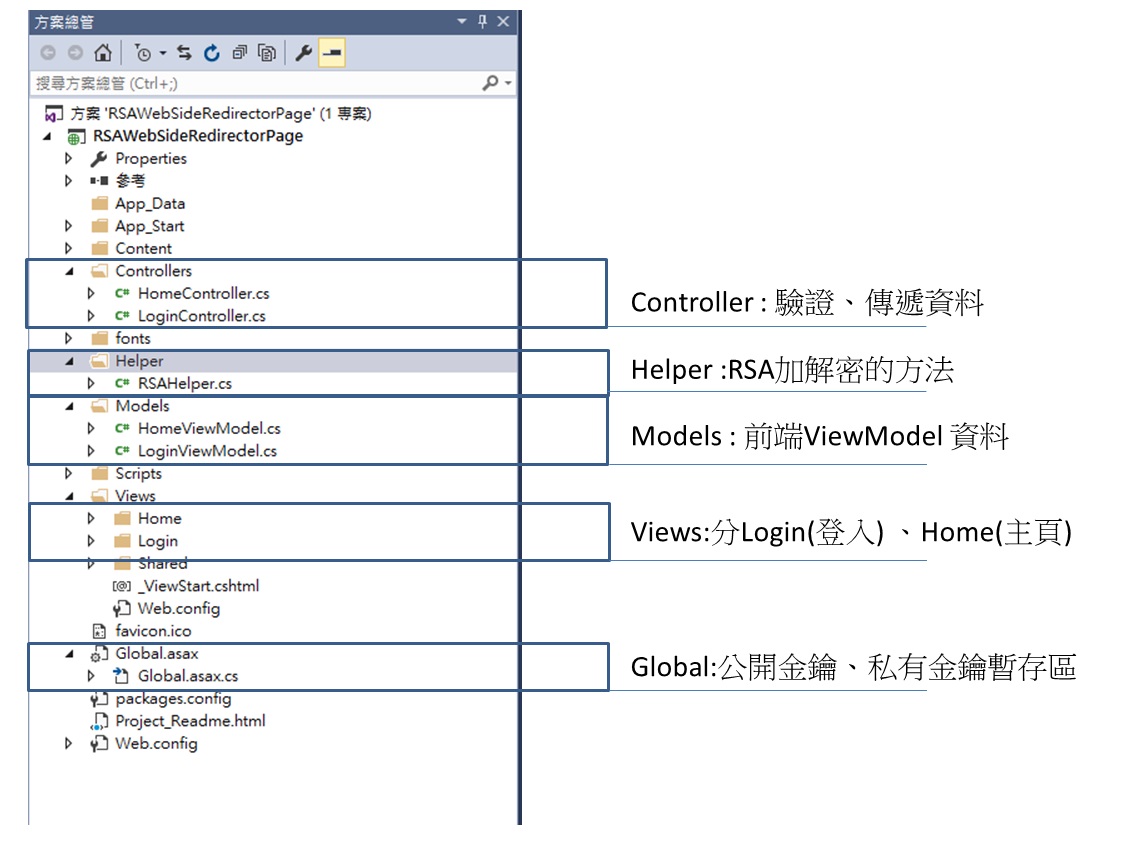Viewport: 1121px width, 845px height.
Task: Expand the Home folder under Views
Action: coord(90,518)
